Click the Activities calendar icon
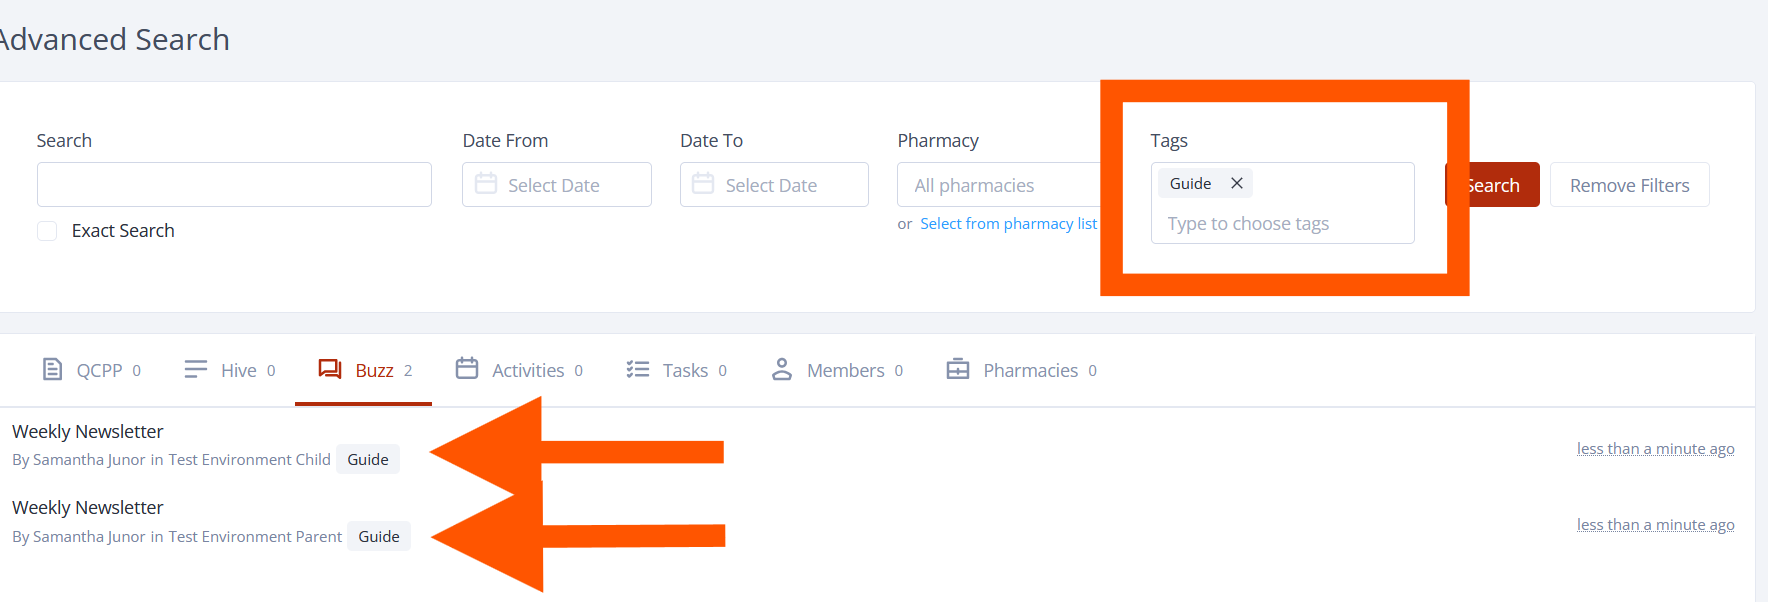1768x602 pixels. [x=467, y=368]
